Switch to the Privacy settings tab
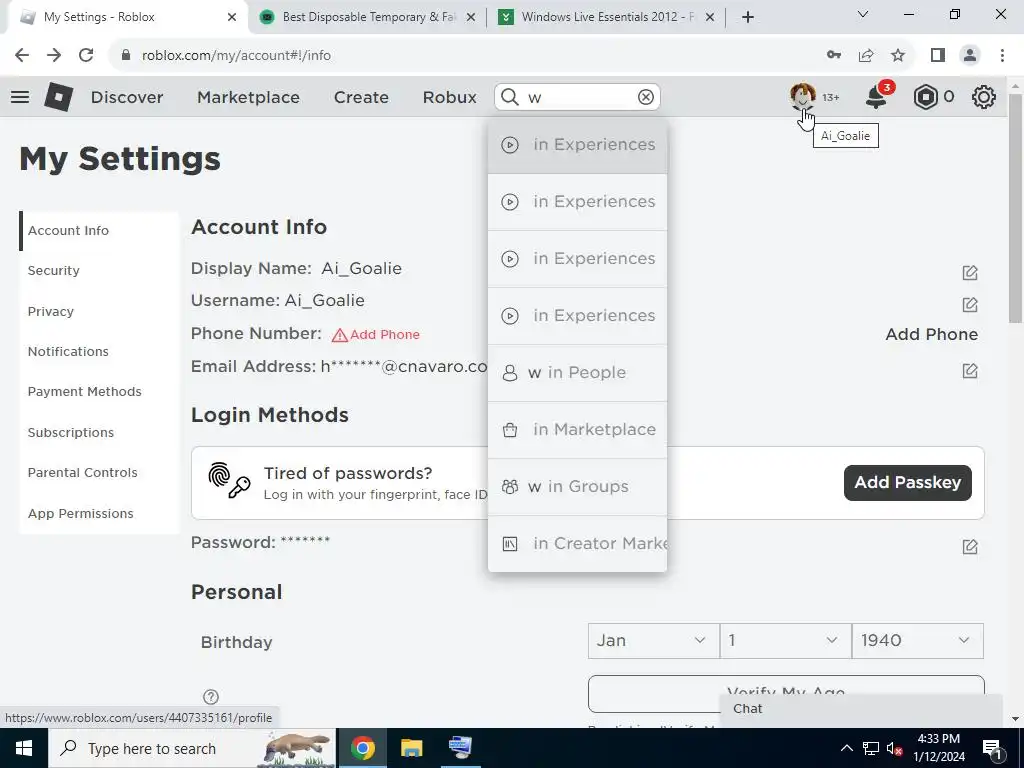This screenshot has height=768, width=1024. (x=99, y=312)
